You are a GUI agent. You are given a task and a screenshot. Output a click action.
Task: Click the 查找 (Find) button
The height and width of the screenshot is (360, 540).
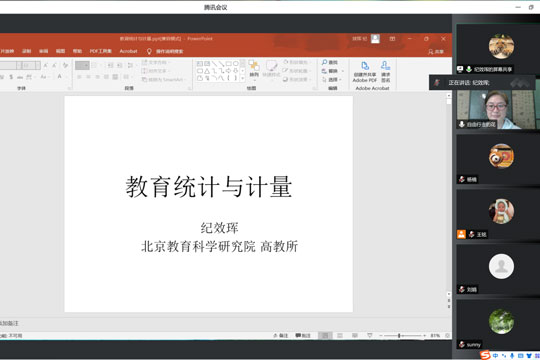click(x=330, y=62)
